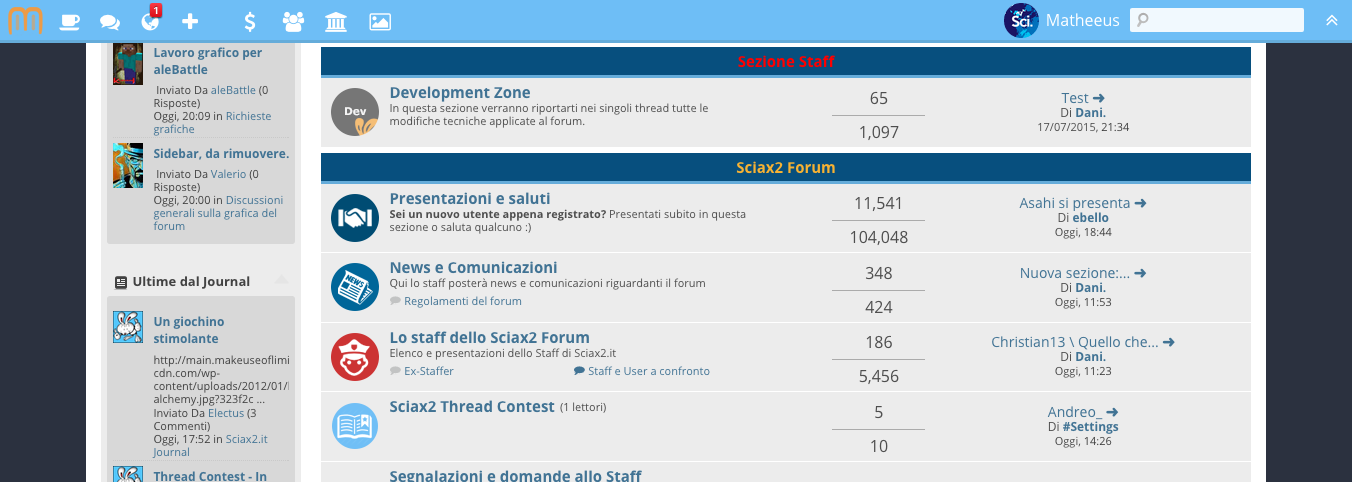Viewport: 1352px width, 482px height.
Task: View Dani. profile under Test
Action: [1090, 113]
